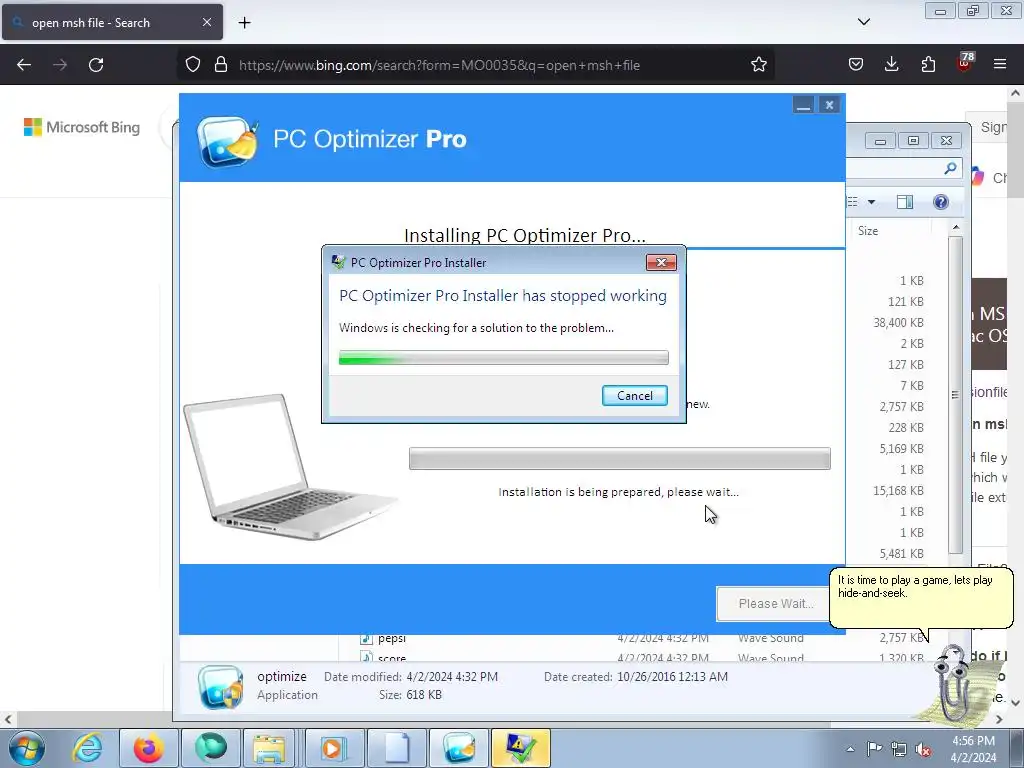Click the optimize application icon in details pane

click(220, 686)
